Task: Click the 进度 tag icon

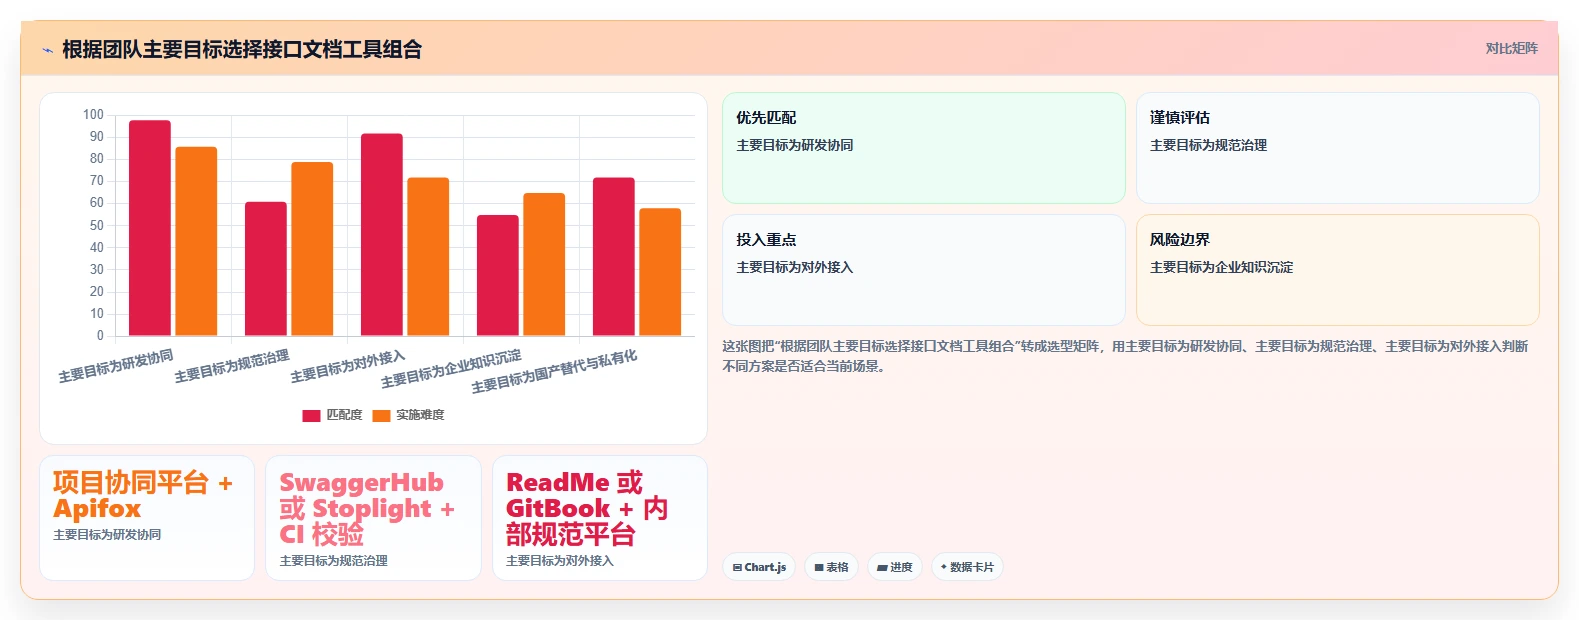Action: [882, 567]
